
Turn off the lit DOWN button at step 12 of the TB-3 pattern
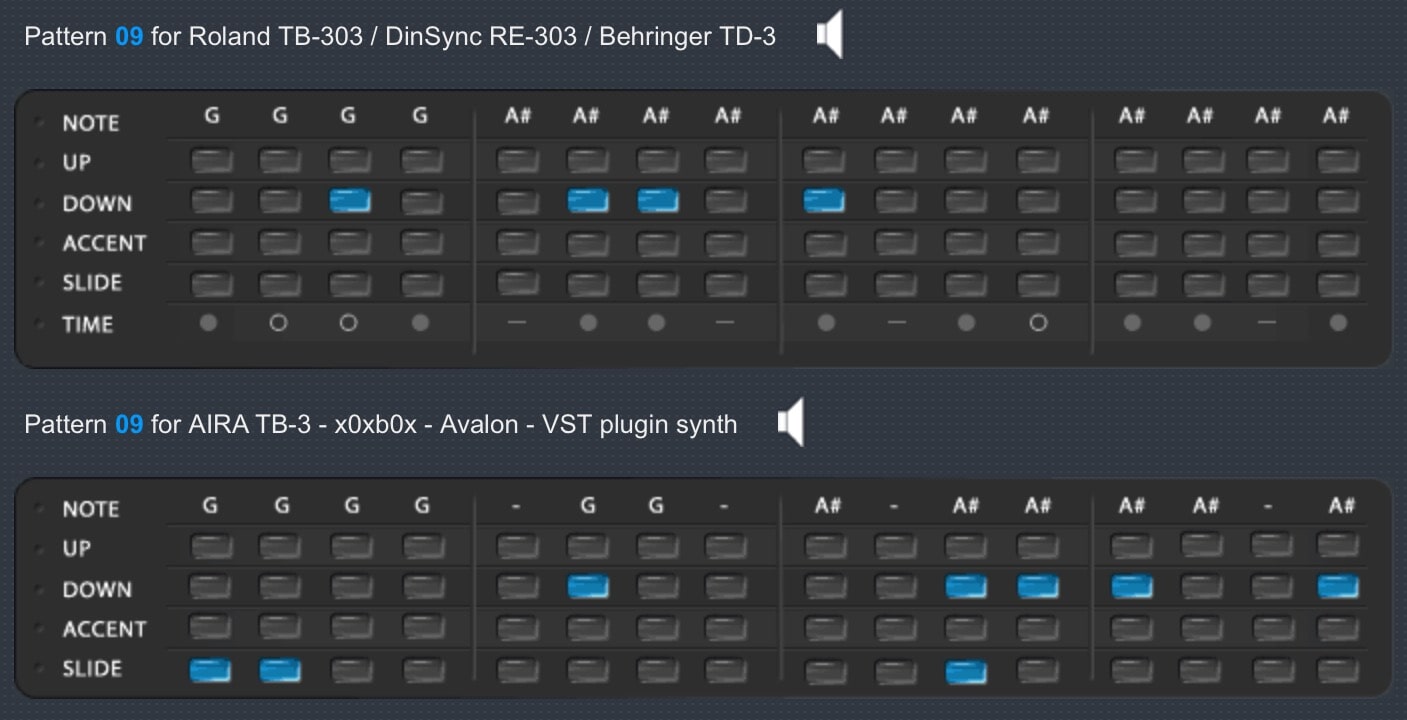pos(1038,587)
